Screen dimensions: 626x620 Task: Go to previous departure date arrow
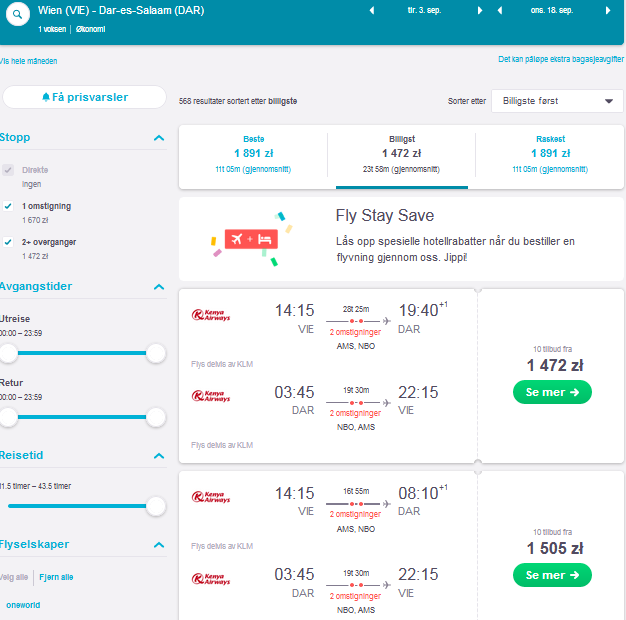pos(372,10)
